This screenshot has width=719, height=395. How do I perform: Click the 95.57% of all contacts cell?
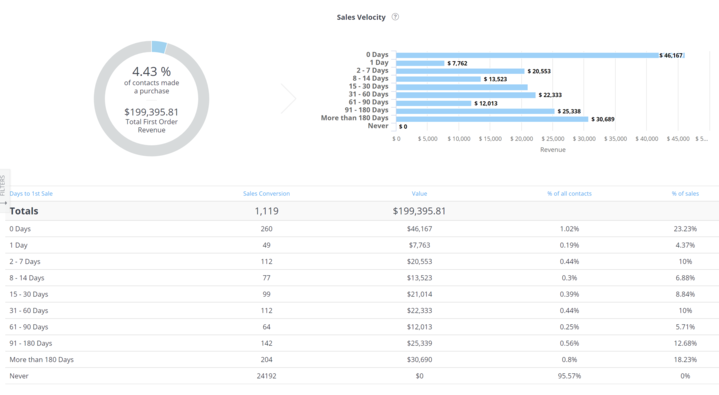point(570,376)
